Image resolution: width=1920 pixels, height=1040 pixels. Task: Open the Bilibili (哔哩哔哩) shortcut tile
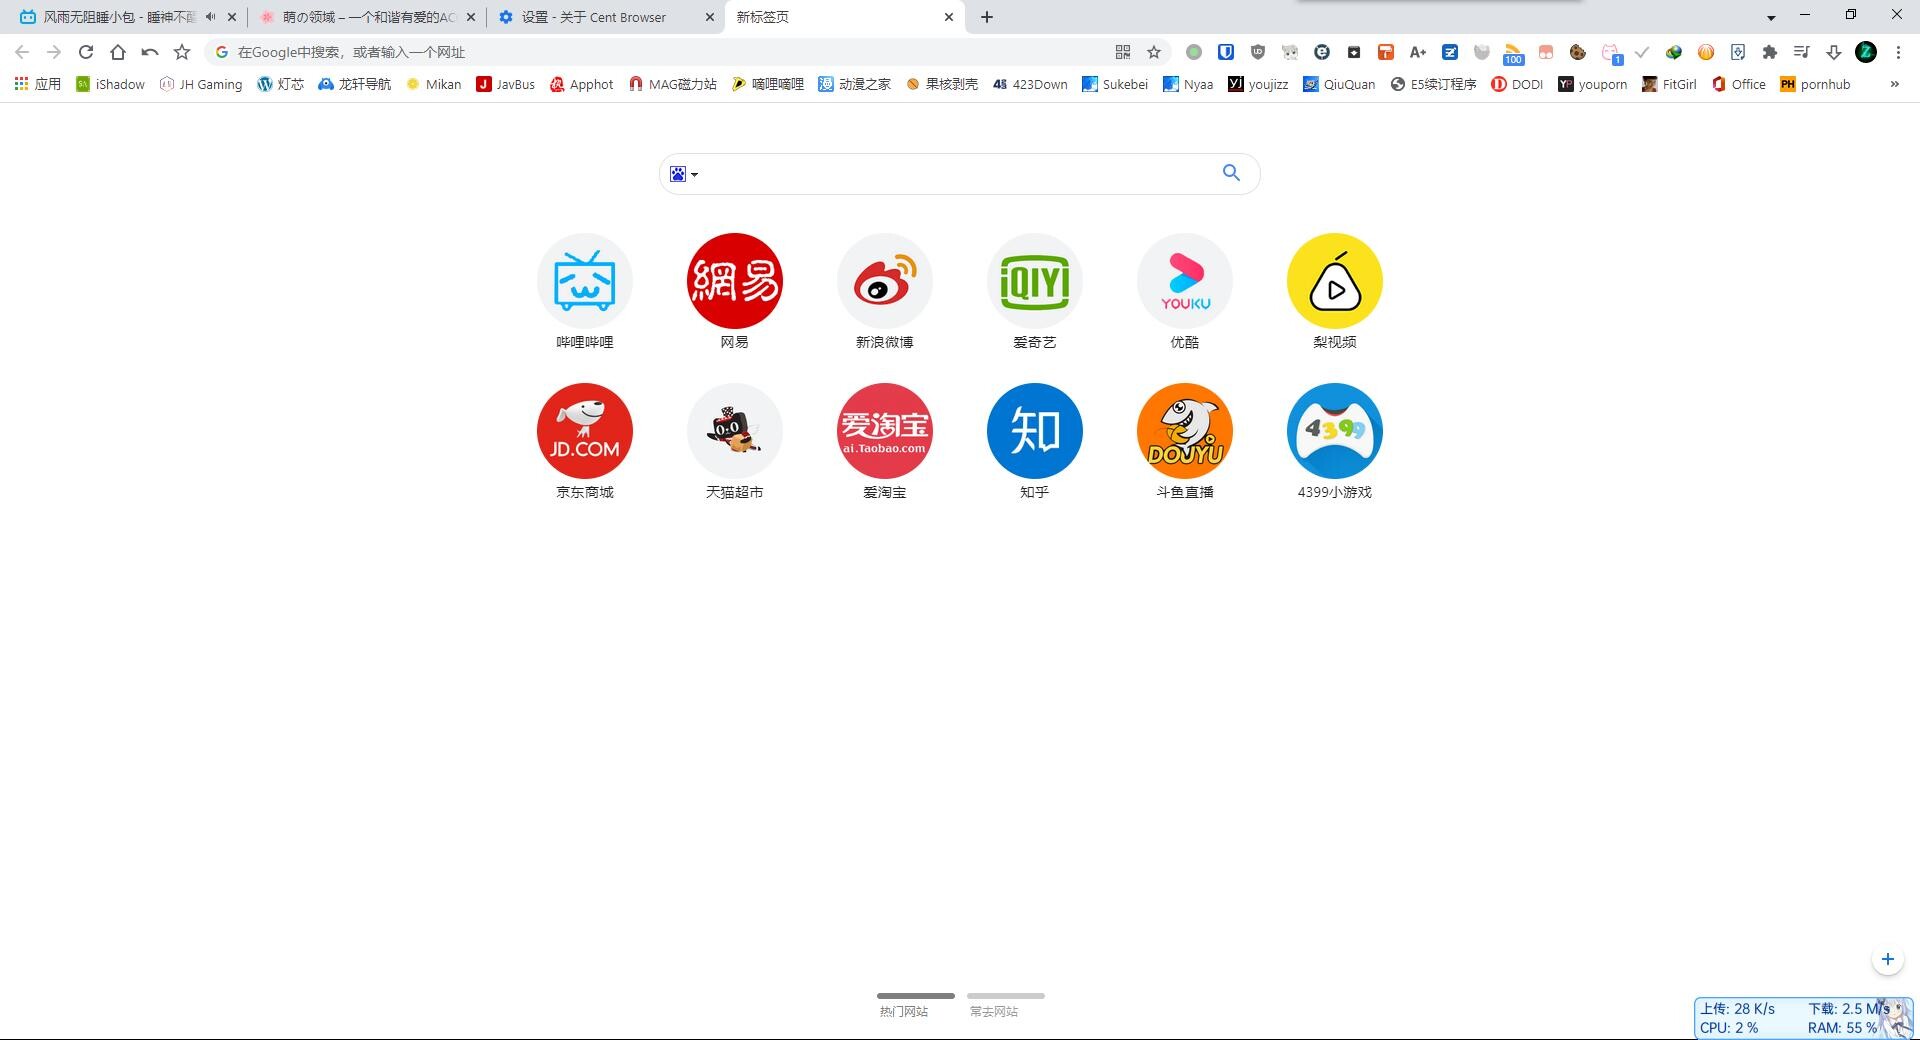(x=585, y=281)
